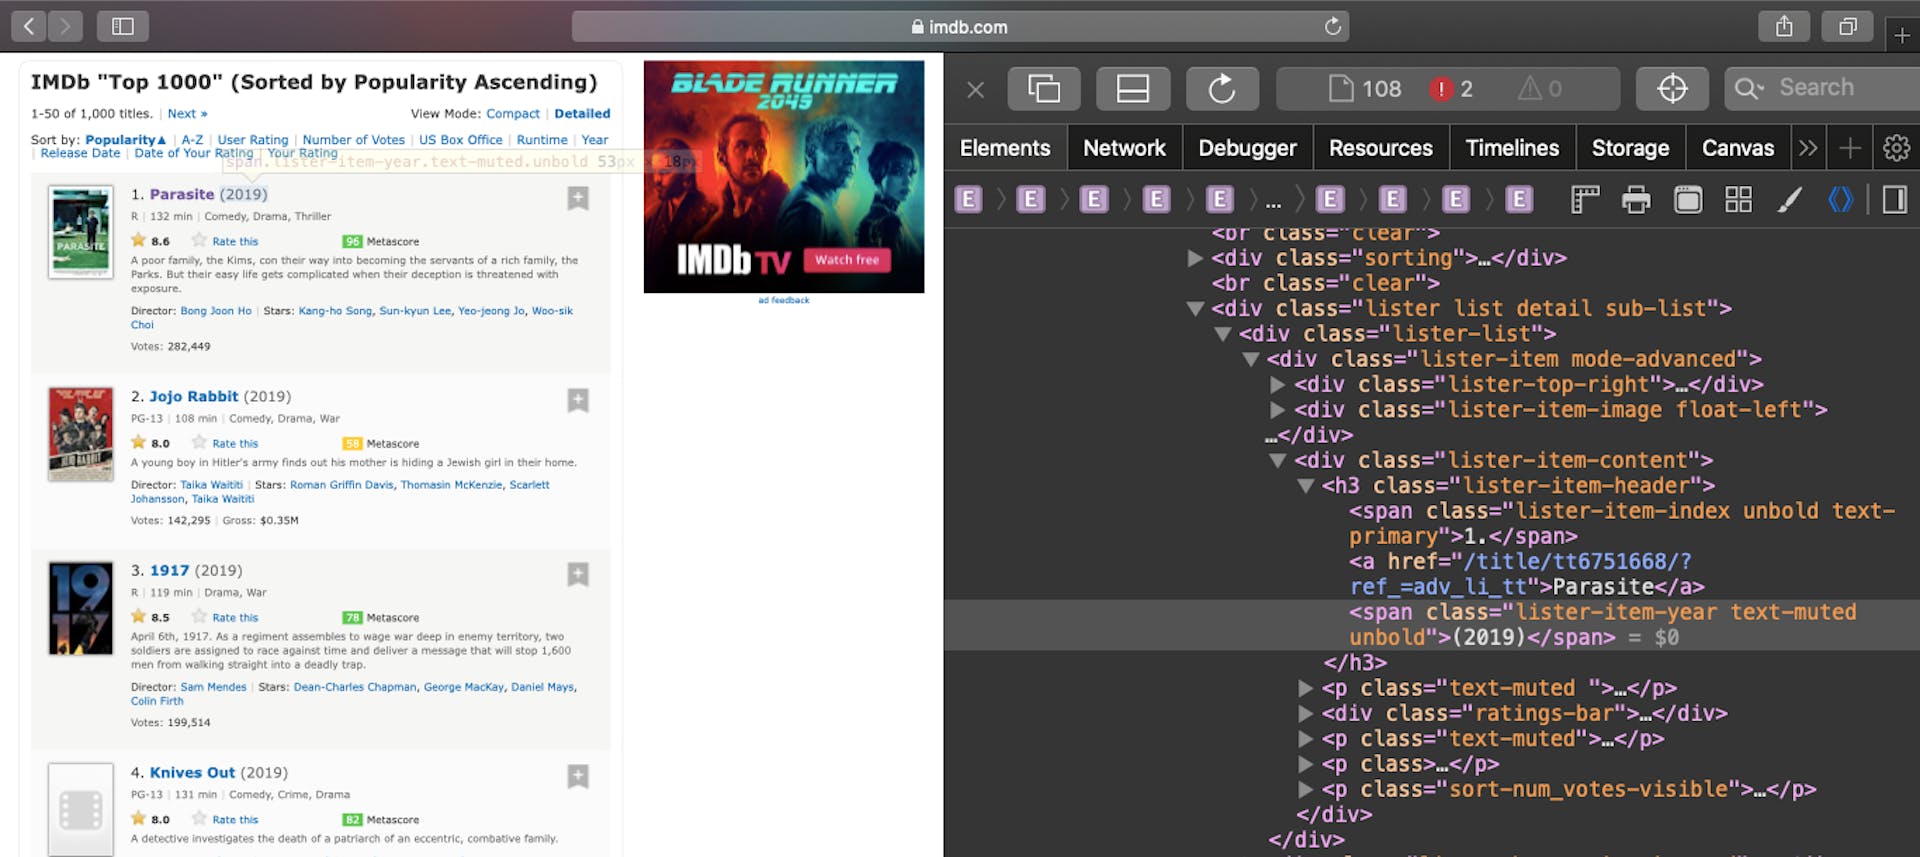Image resolution: width=1920 pixels, height=857 pixels.
Task: Switch view mode to Compact
Action: coord(512,114)
